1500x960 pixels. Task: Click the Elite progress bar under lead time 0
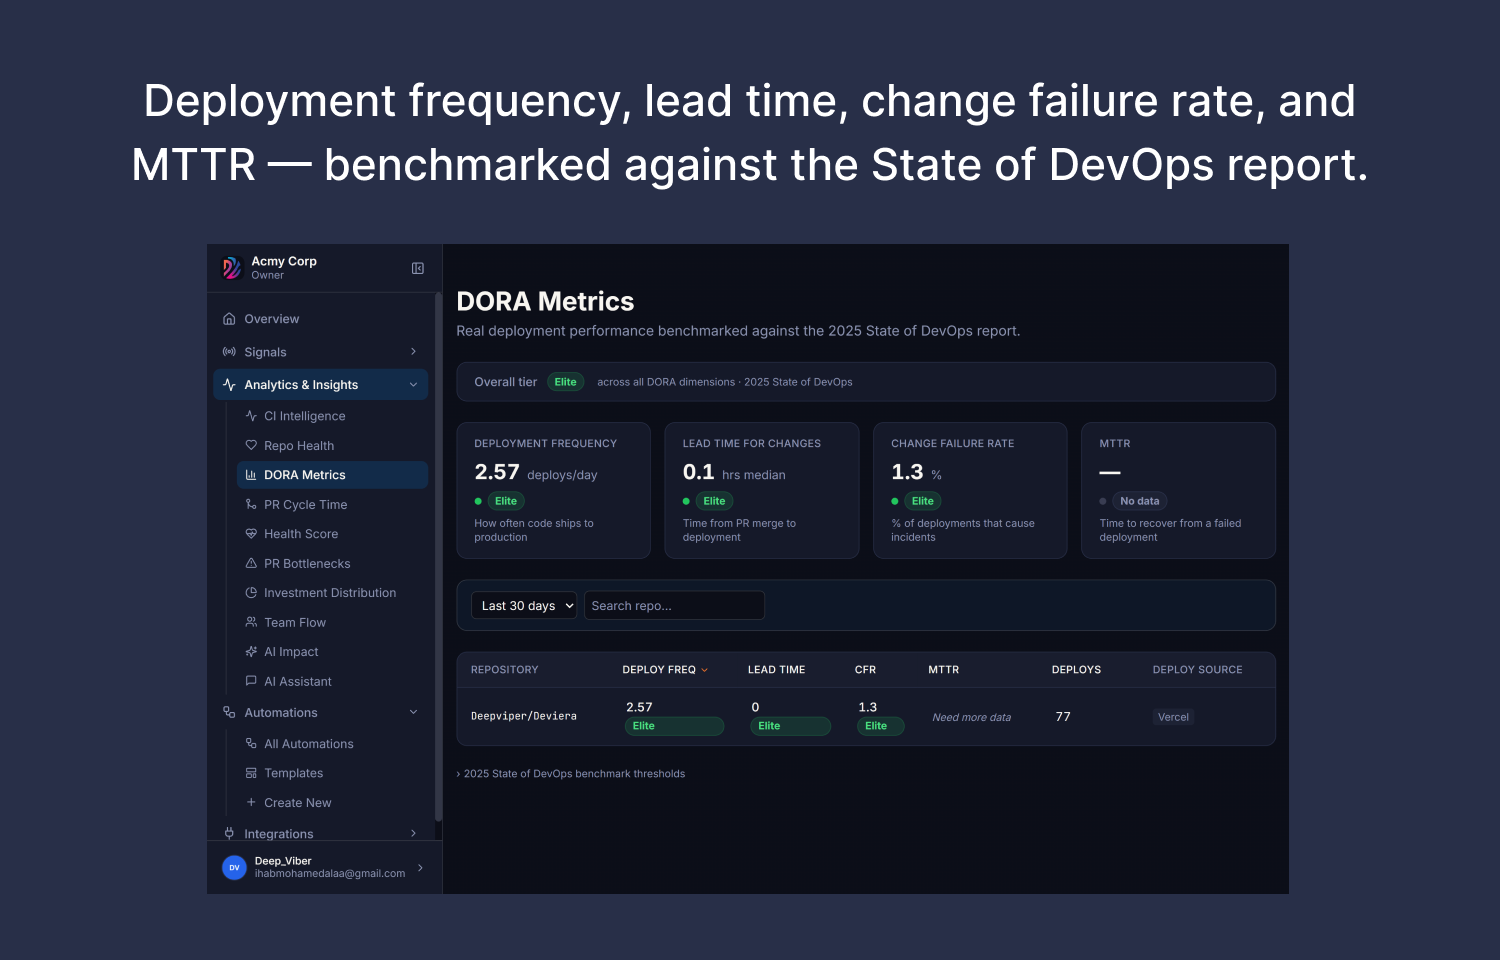click(790, 726)
